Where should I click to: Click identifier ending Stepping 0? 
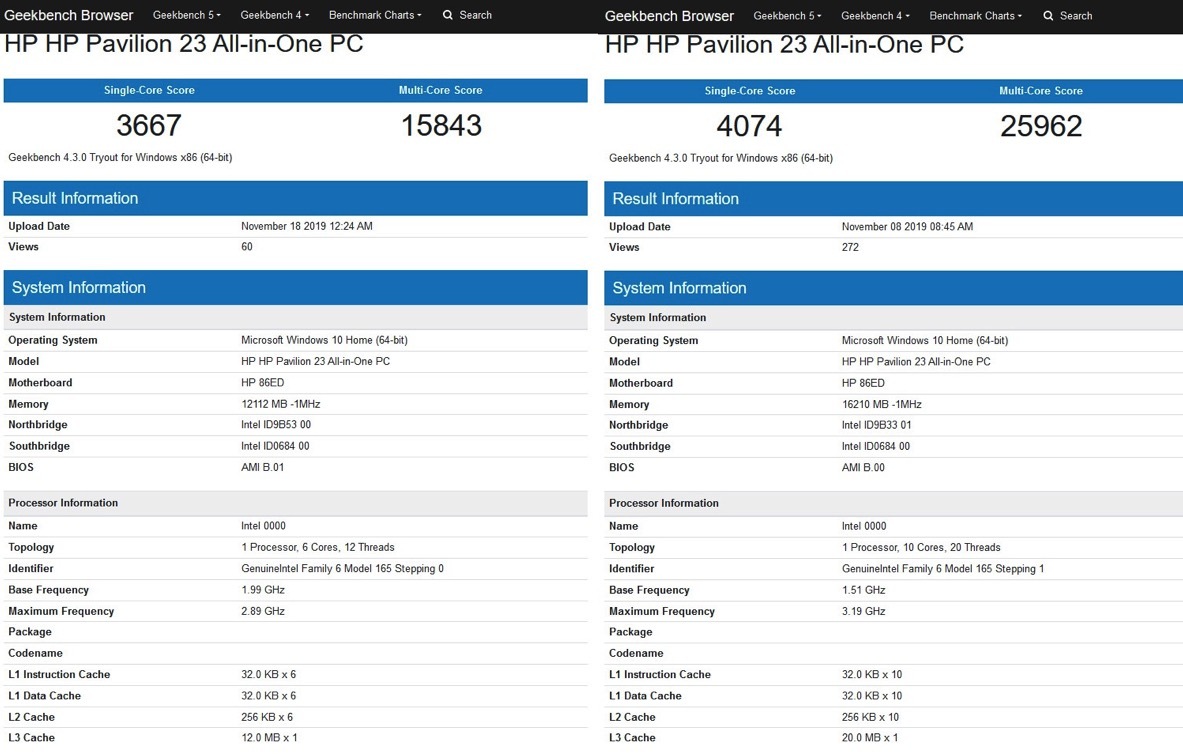tap(343, 569)
